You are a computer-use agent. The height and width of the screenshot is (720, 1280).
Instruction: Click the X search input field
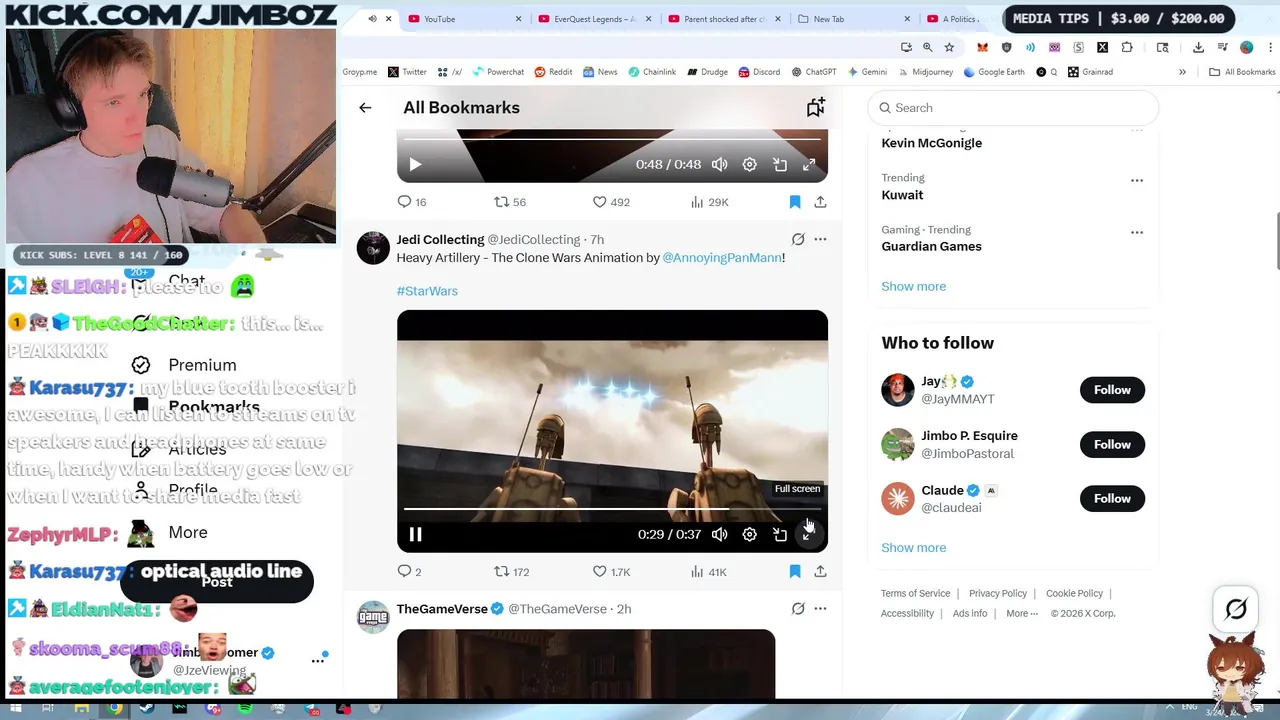(x=1013, y=108)
